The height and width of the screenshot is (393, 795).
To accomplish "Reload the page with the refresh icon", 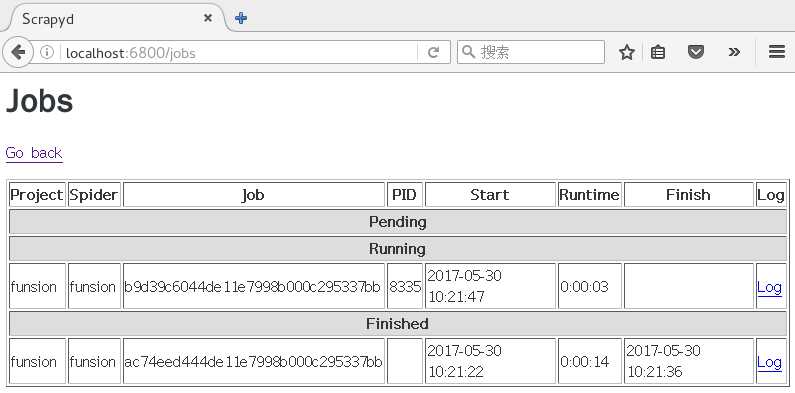I will 433,52.
